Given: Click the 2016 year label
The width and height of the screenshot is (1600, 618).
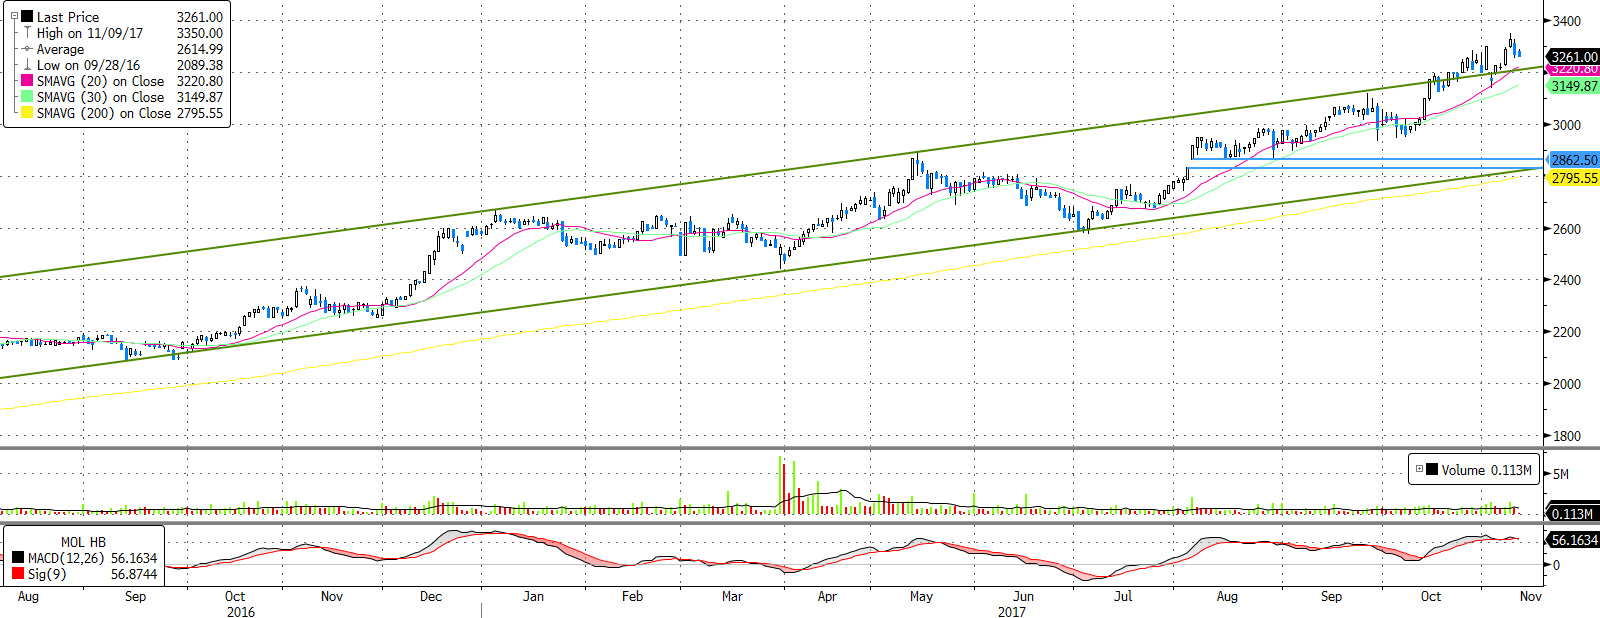Looking at the screenshot, I should (x=240, y=612).
